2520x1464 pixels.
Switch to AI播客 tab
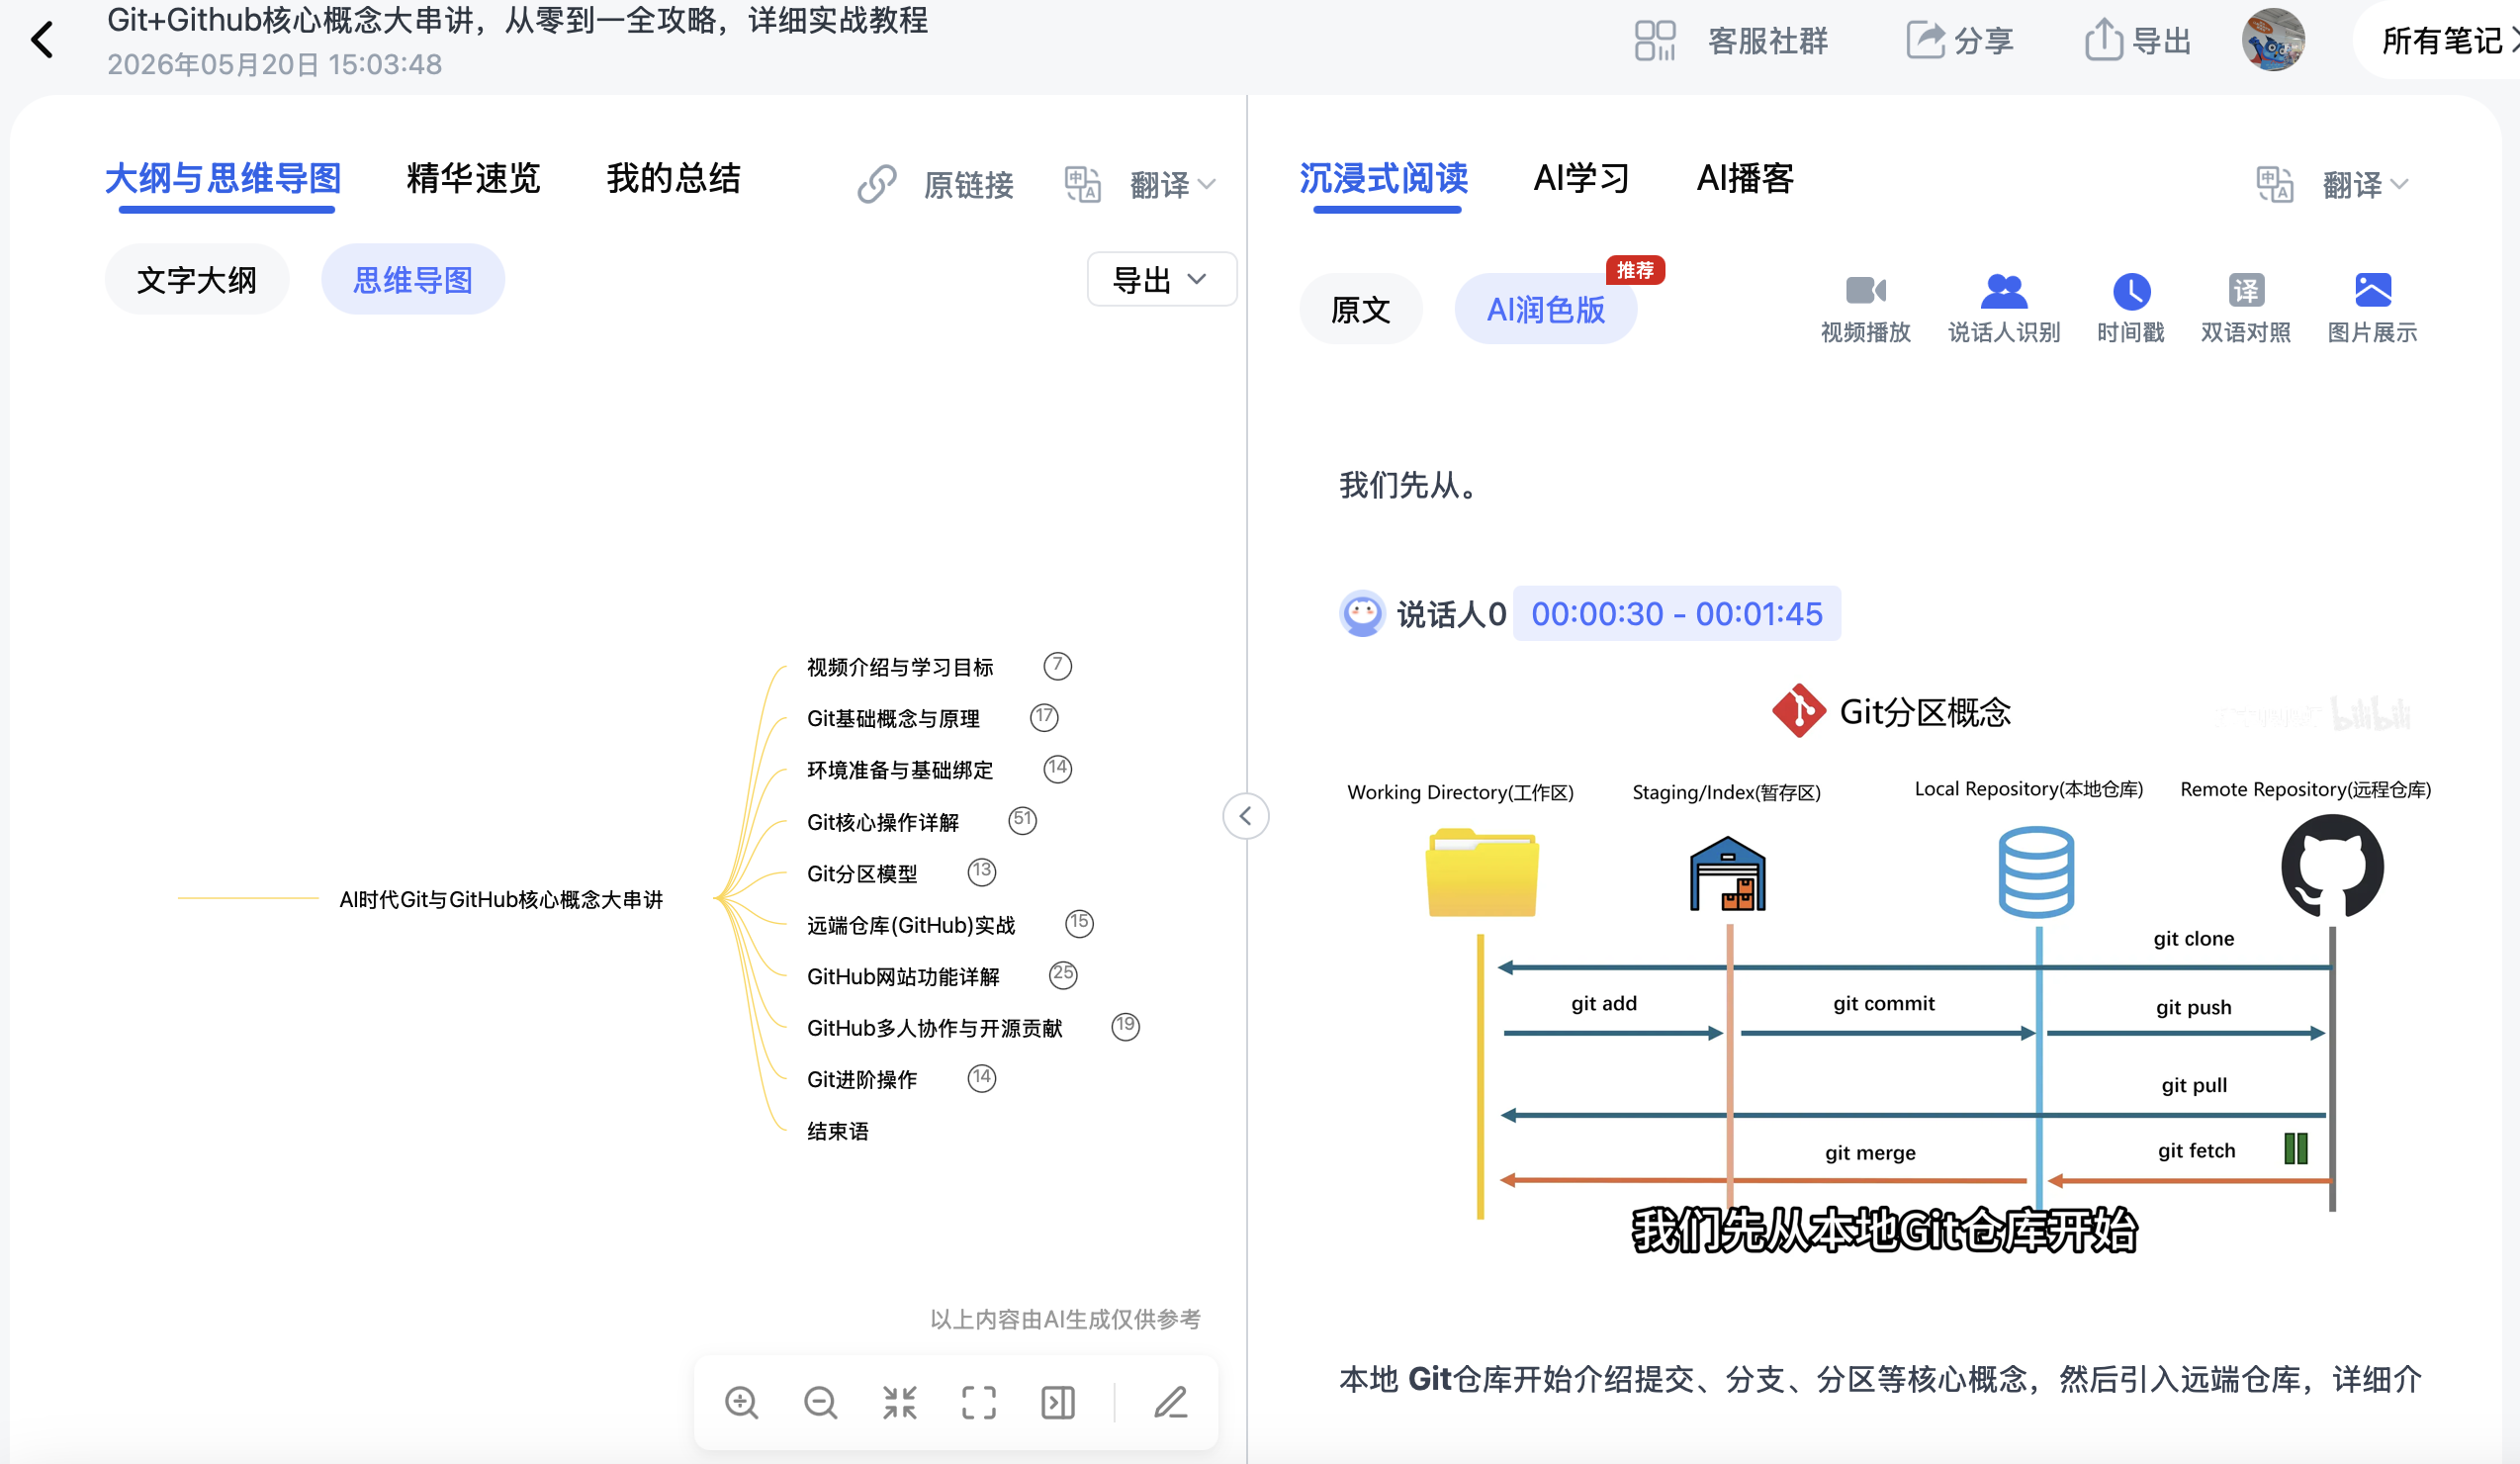[x=1745, y=179]
